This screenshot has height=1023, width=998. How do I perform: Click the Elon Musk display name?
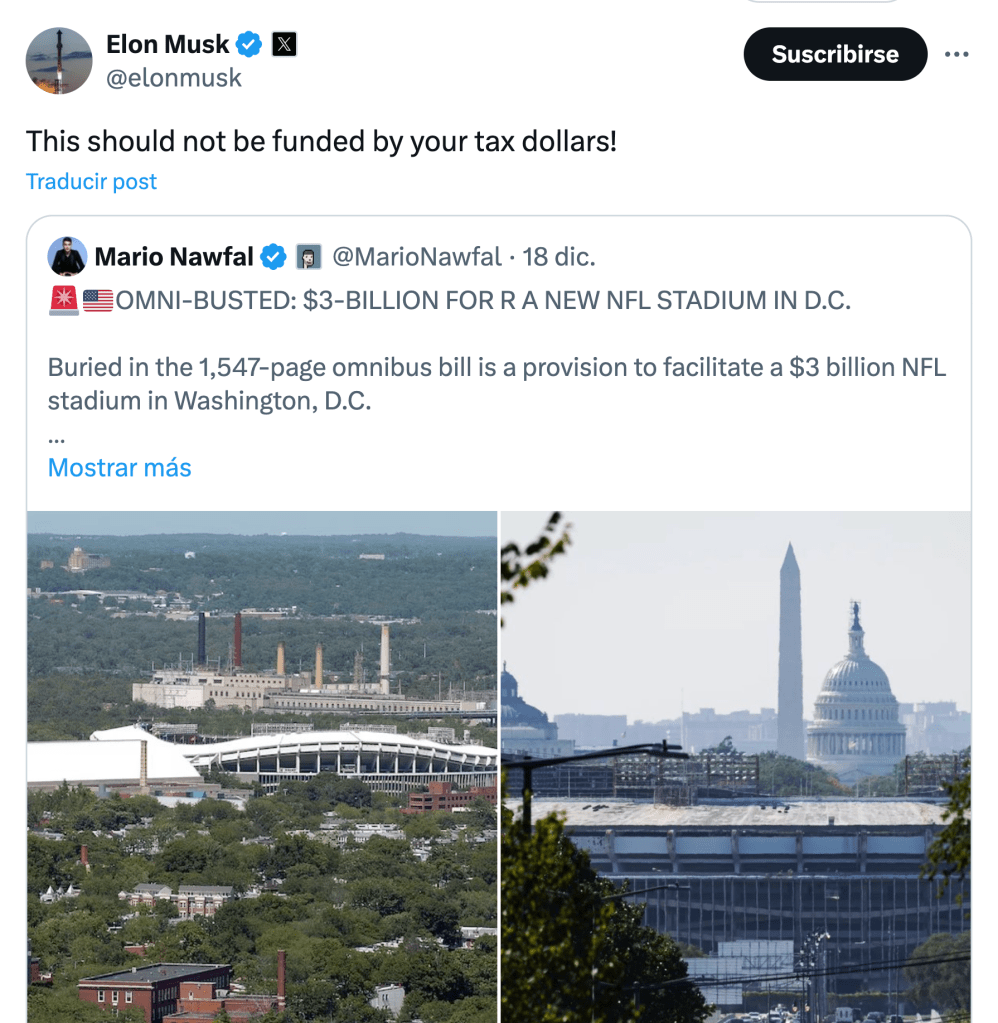coord(167,44)
